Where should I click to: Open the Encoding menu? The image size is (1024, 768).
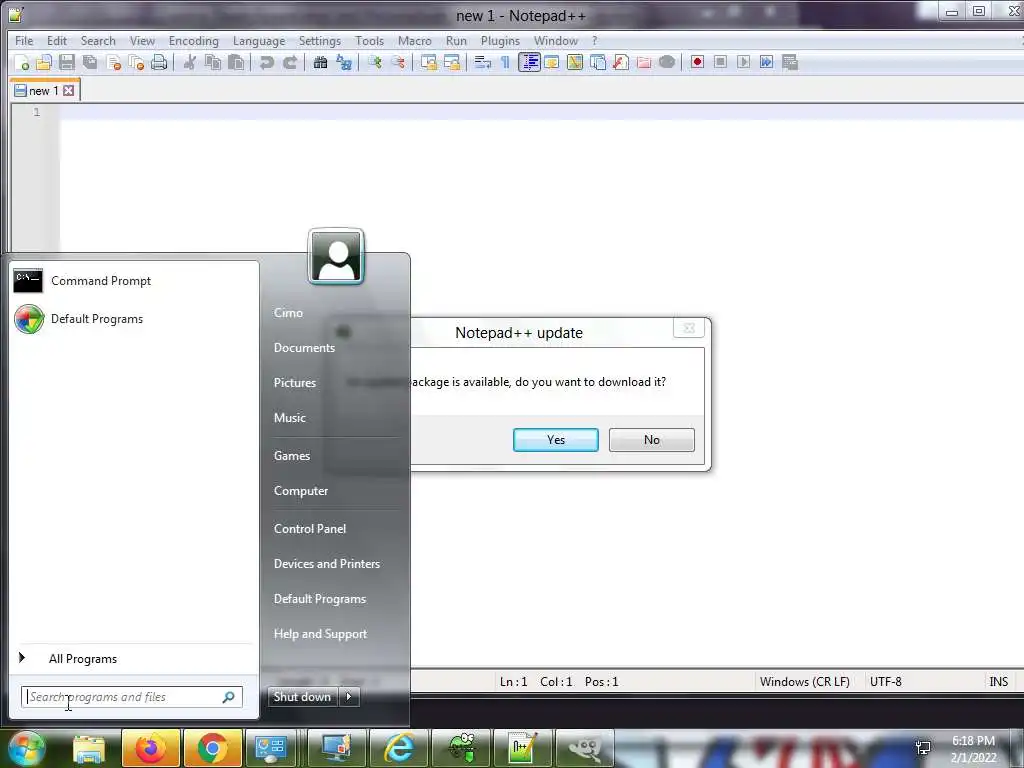(193, 40)
